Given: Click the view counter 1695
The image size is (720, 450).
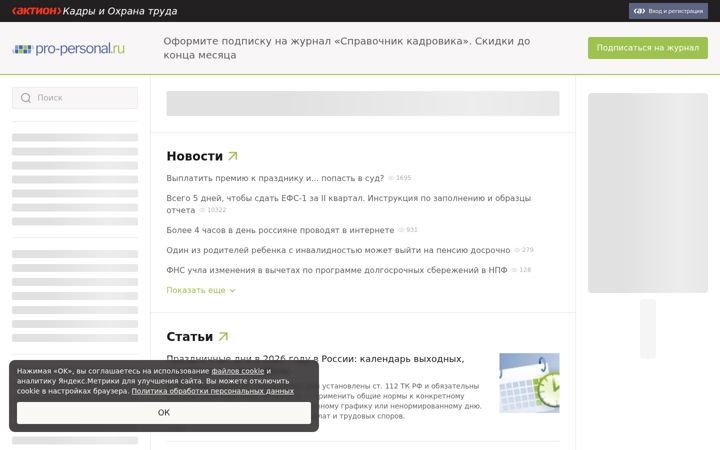Looking at the screenshot, I should pyautogui.click(x=400, y=178).
